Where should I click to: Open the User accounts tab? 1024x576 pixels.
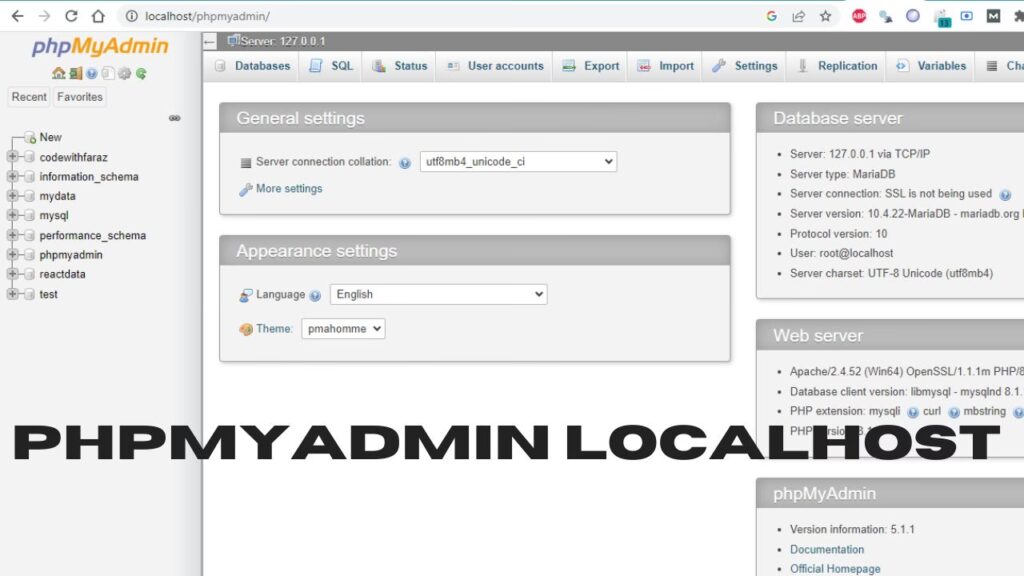pos(494,66)
